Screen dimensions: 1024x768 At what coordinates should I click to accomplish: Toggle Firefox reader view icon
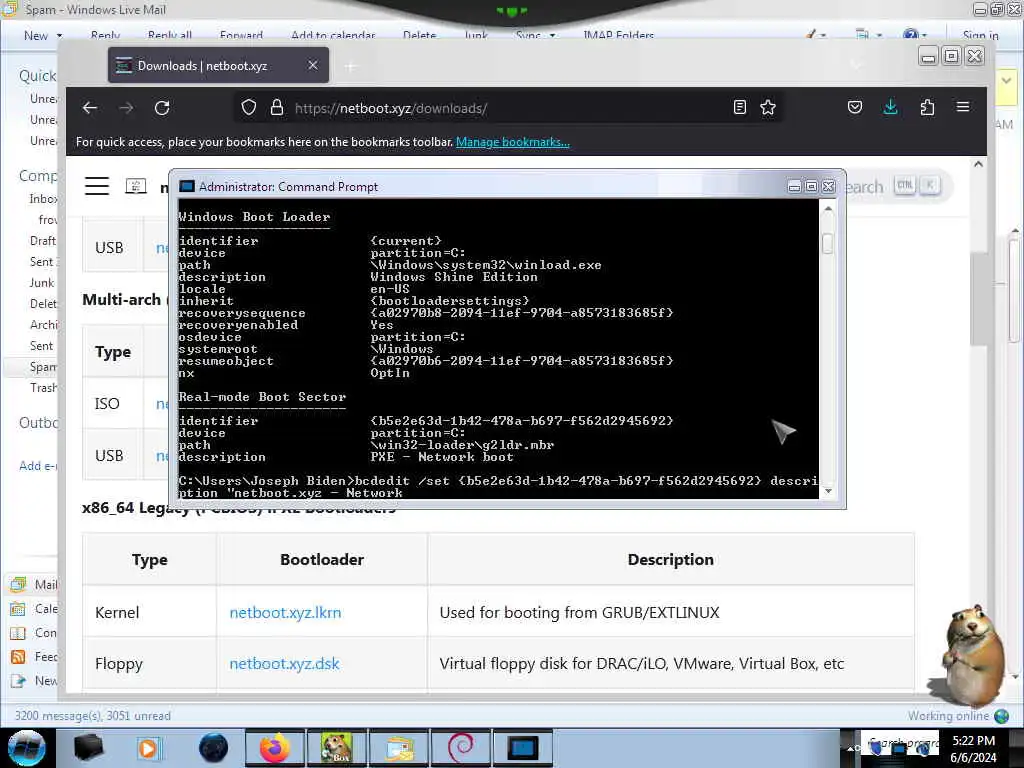point(739,107)
